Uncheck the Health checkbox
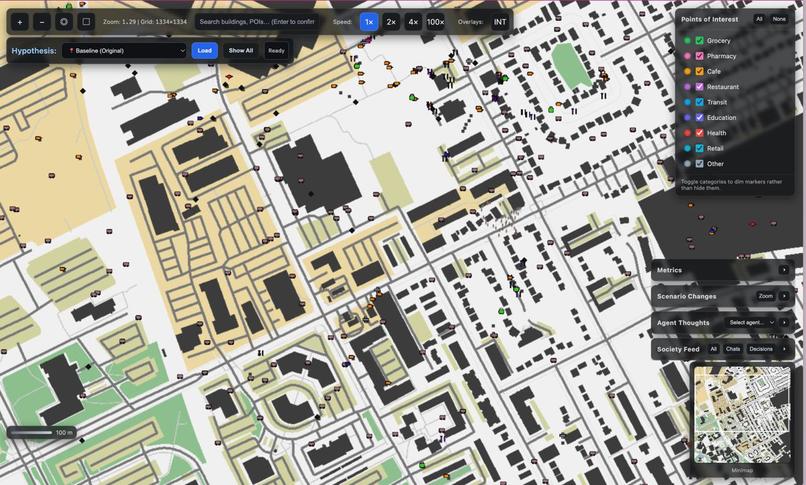806x485 pixels. [699, 133]
